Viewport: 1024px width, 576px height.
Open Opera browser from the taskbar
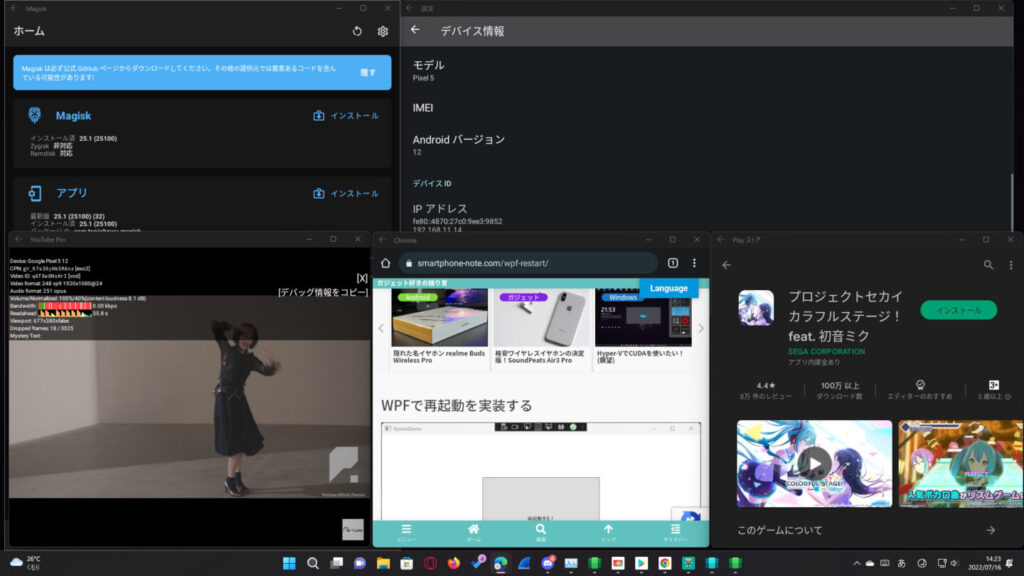430,563
